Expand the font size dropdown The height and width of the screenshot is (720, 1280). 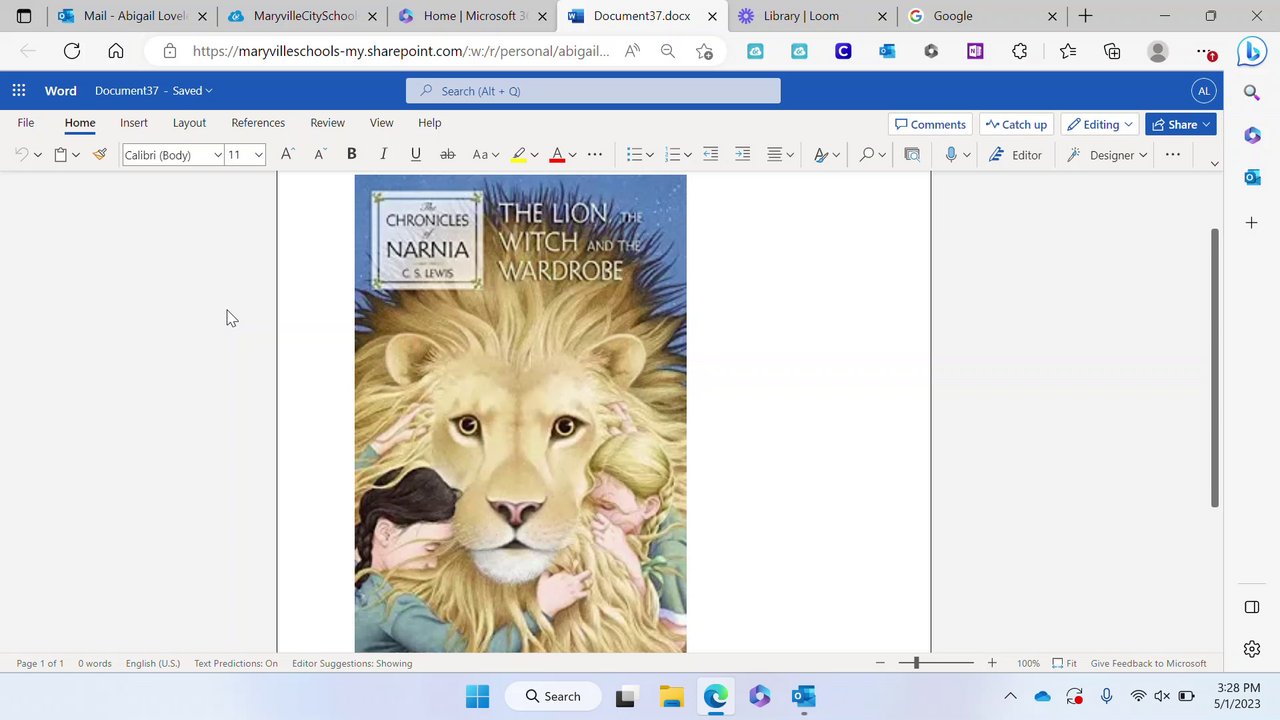tap(258, 155)
